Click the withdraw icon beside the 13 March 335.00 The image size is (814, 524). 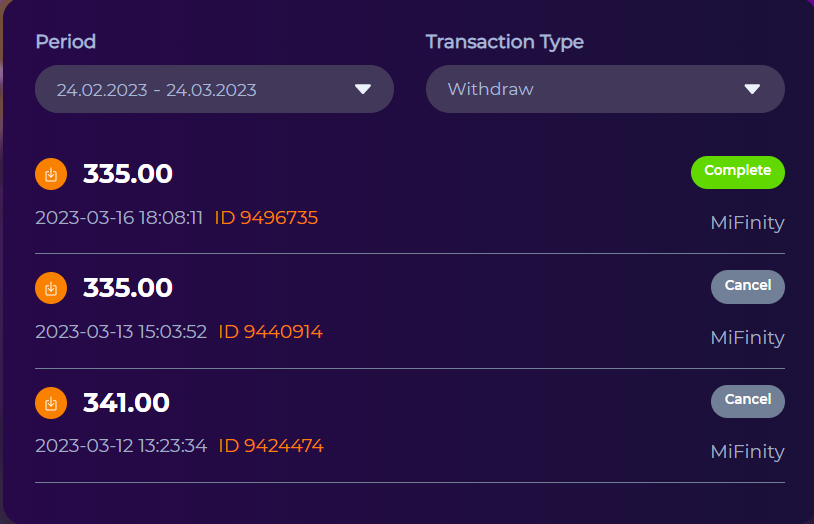click(x=50, y=288)
